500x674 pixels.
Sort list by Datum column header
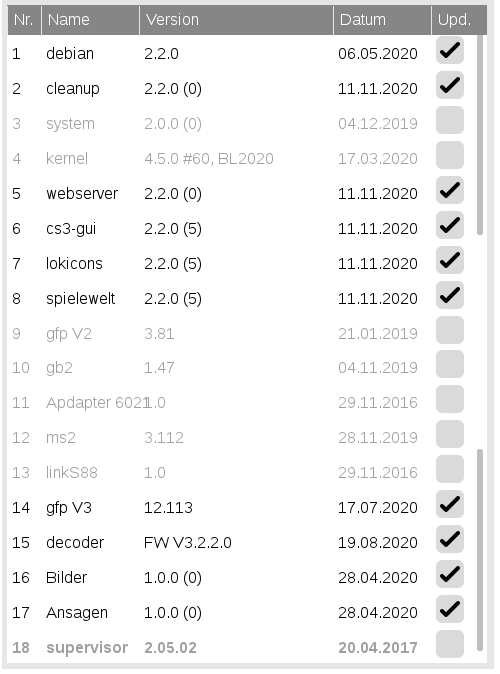click(382, 20)
